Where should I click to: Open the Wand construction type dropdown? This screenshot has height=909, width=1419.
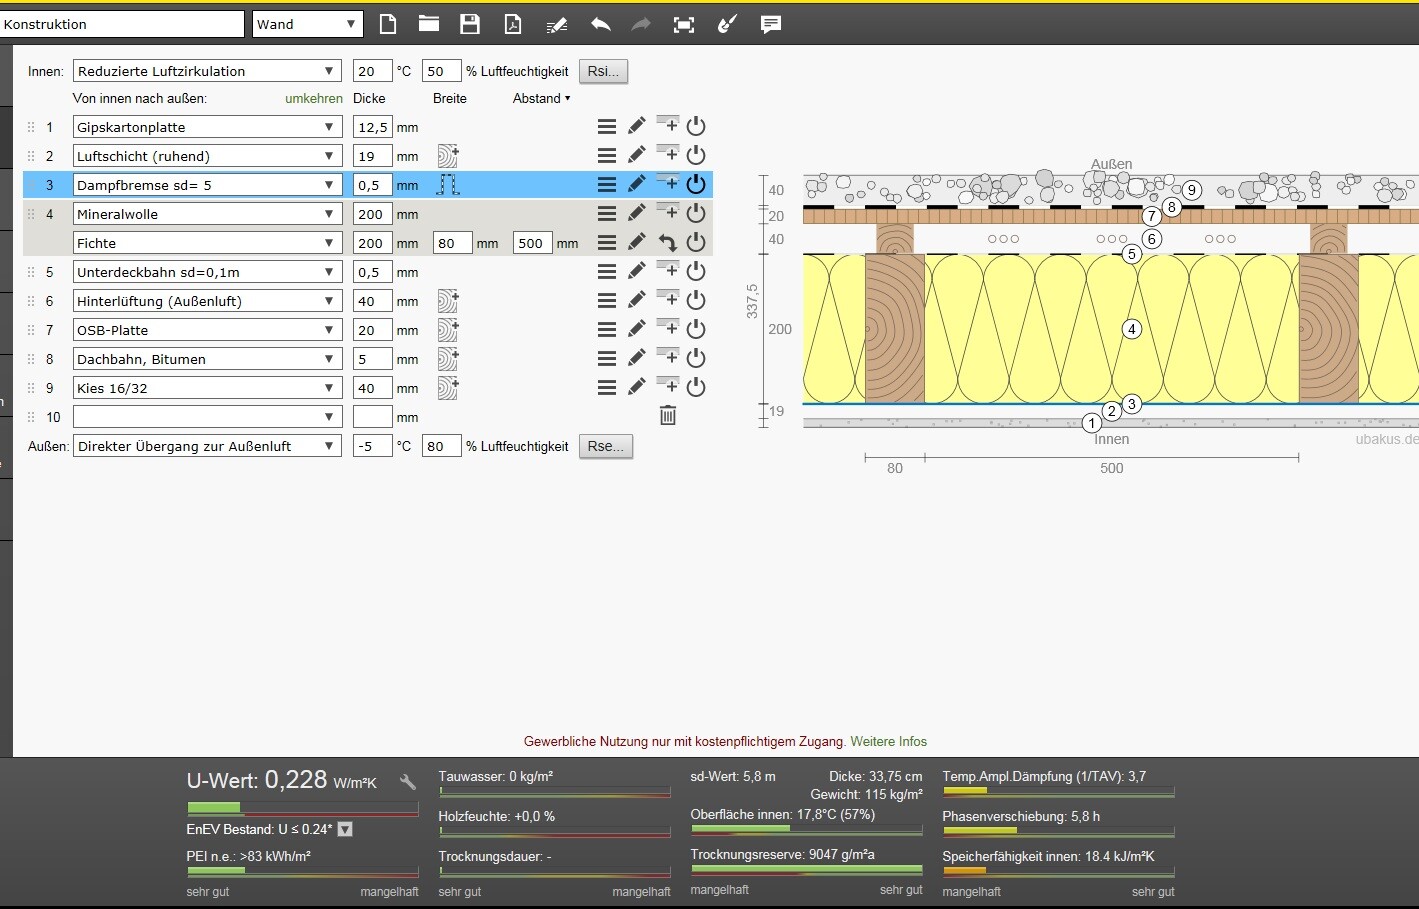click(307, 24)
